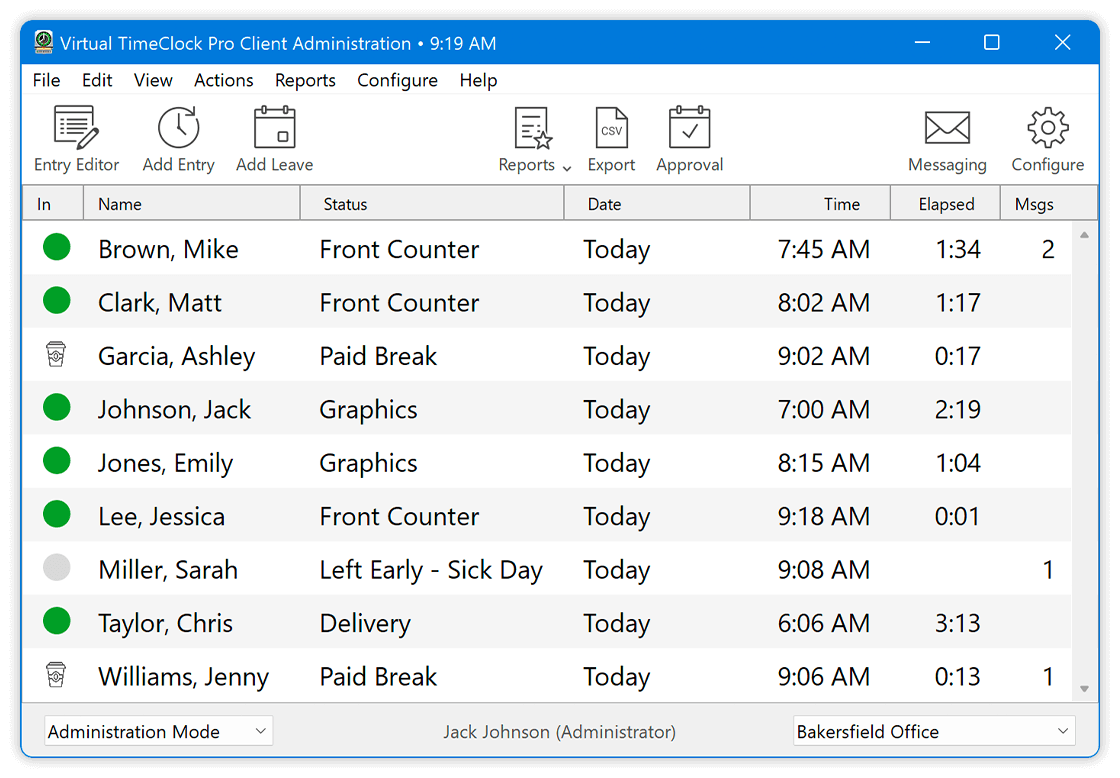
Task: Click the Add Leave calendar icon
Action: click(274, 128)
